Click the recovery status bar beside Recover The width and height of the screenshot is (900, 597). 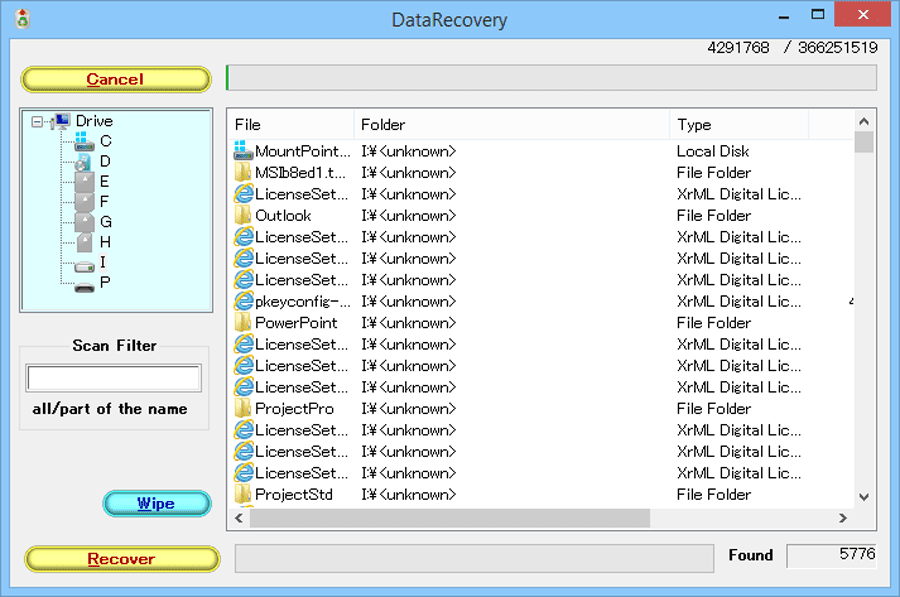click(x=474, y=558)
